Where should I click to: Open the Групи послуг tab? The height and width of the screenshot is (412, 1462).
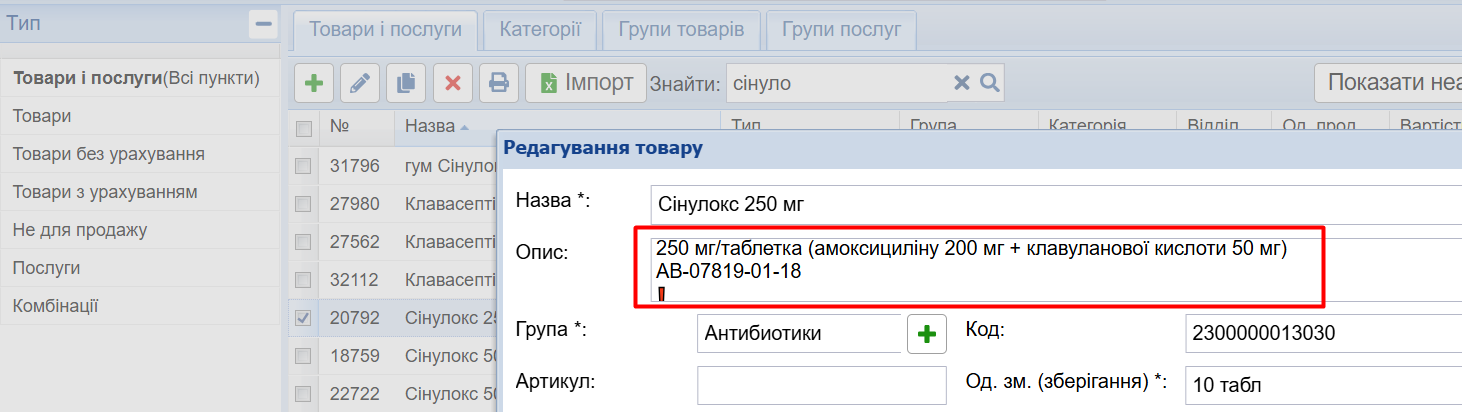pos(841,29)
